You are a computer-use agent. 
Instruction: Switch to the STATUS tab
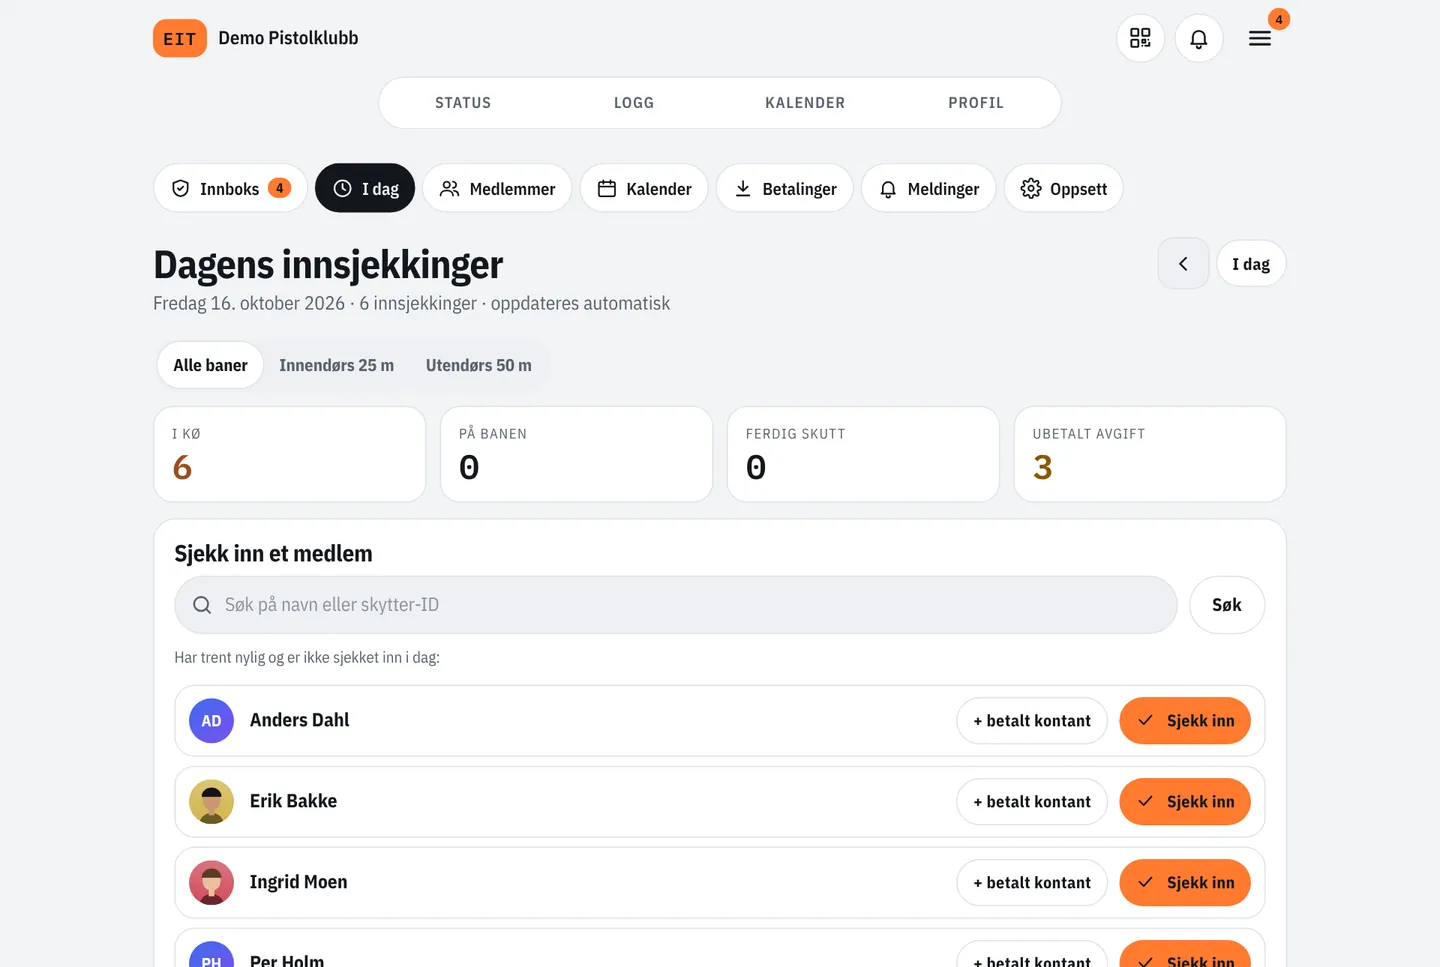click(463, 103)
